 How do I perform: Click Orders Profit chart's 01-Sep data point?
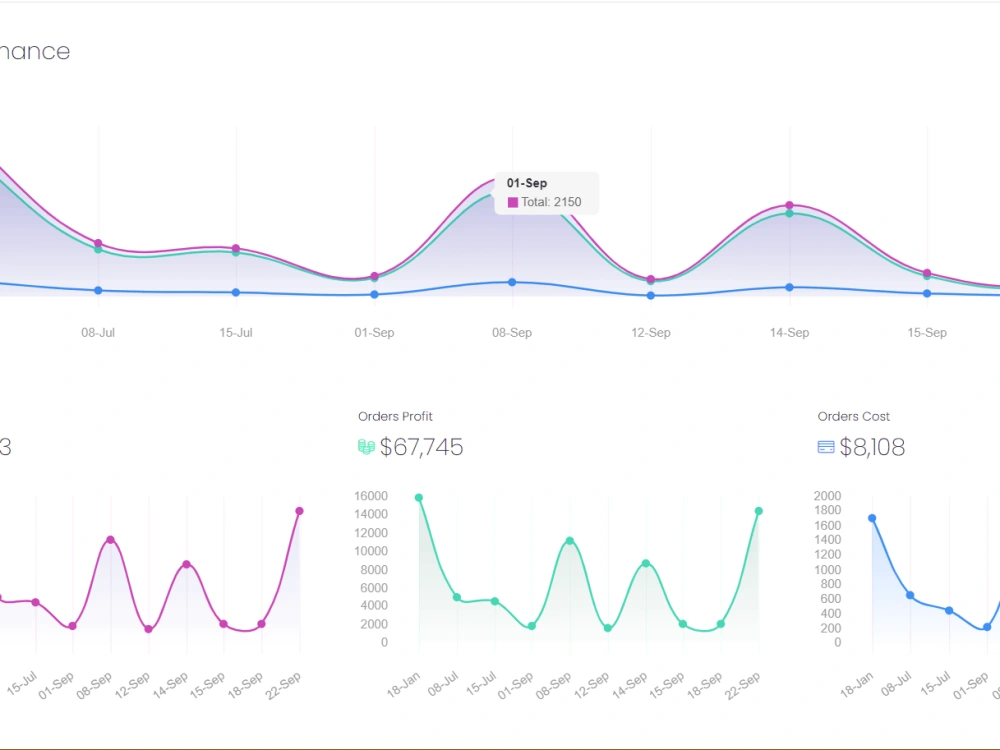pos(532,626)
